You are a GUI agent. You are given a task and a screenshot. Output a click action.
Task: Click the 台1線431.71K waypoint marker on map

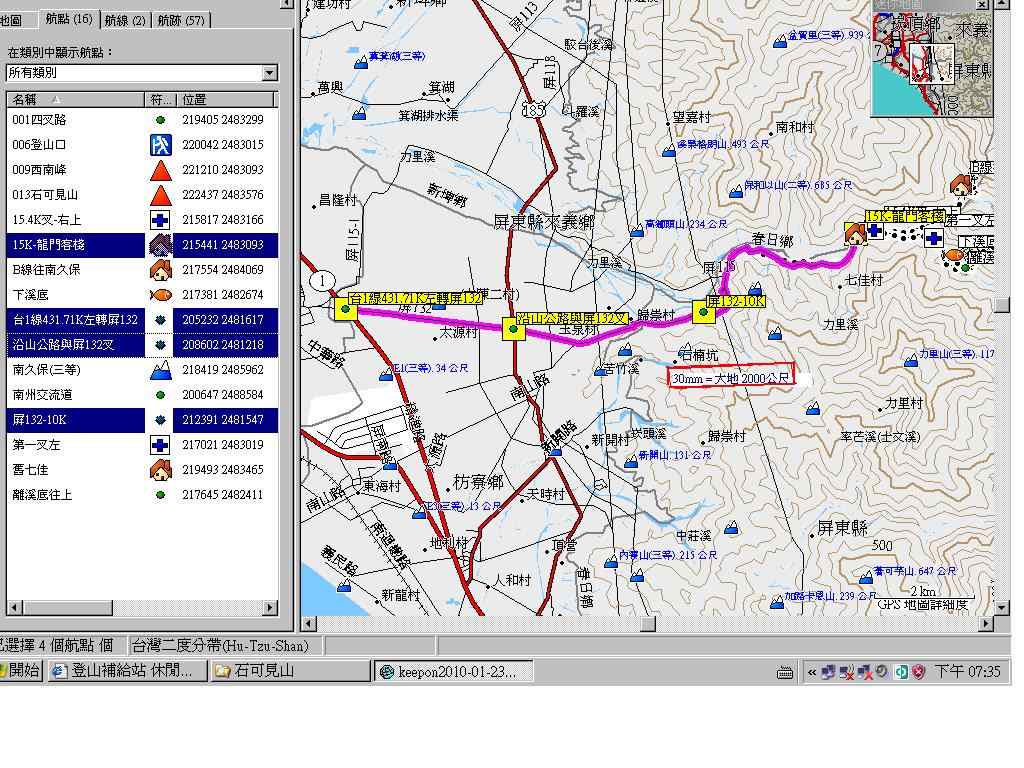(x=346, y=309)
